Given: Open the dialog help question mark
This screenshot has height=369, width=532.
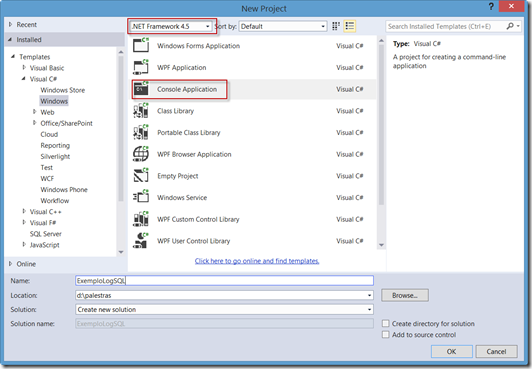Looking at the screenshot, I should pos(491,6).
